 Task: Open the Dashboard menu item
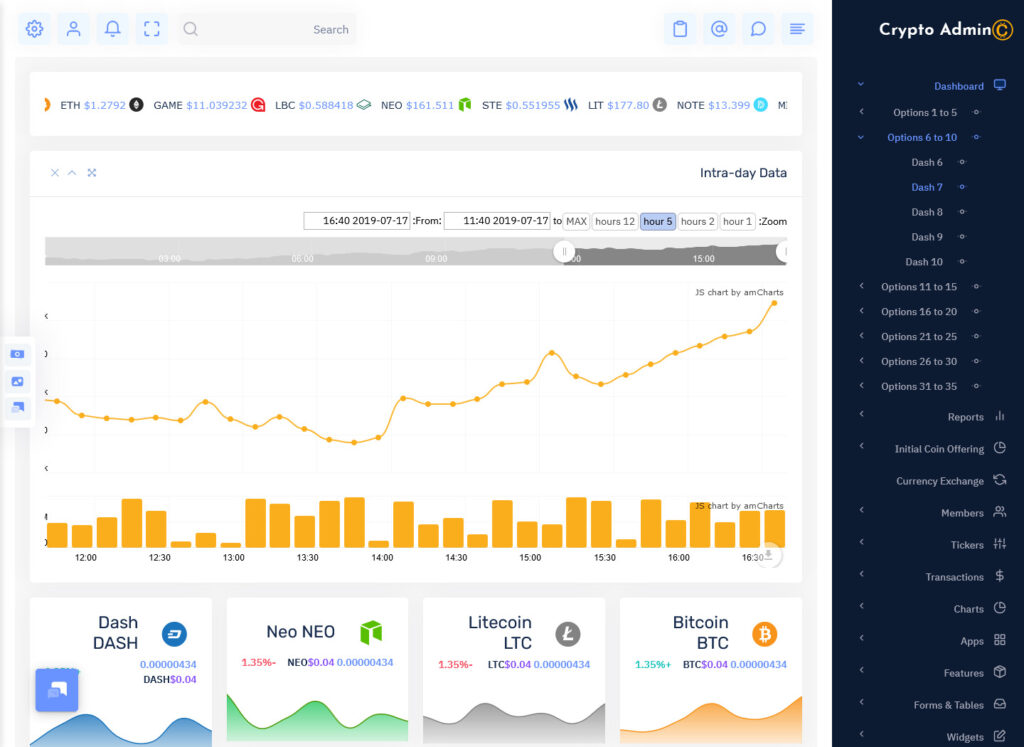point(959,85)
